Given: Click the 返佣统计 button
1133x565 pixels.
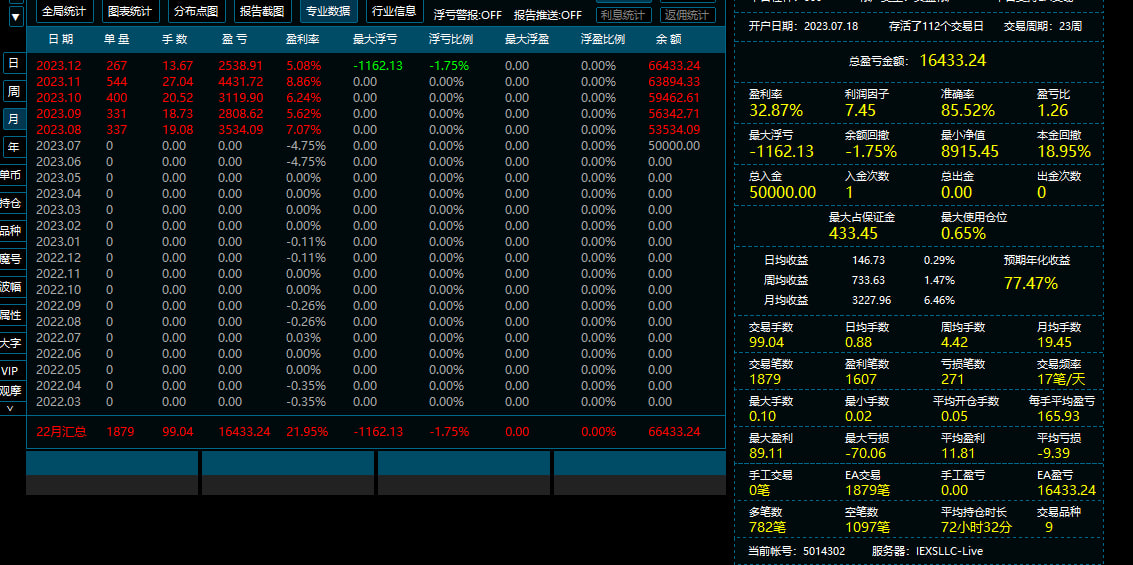Looking at the screenshot, I should [x=688, y=15].
